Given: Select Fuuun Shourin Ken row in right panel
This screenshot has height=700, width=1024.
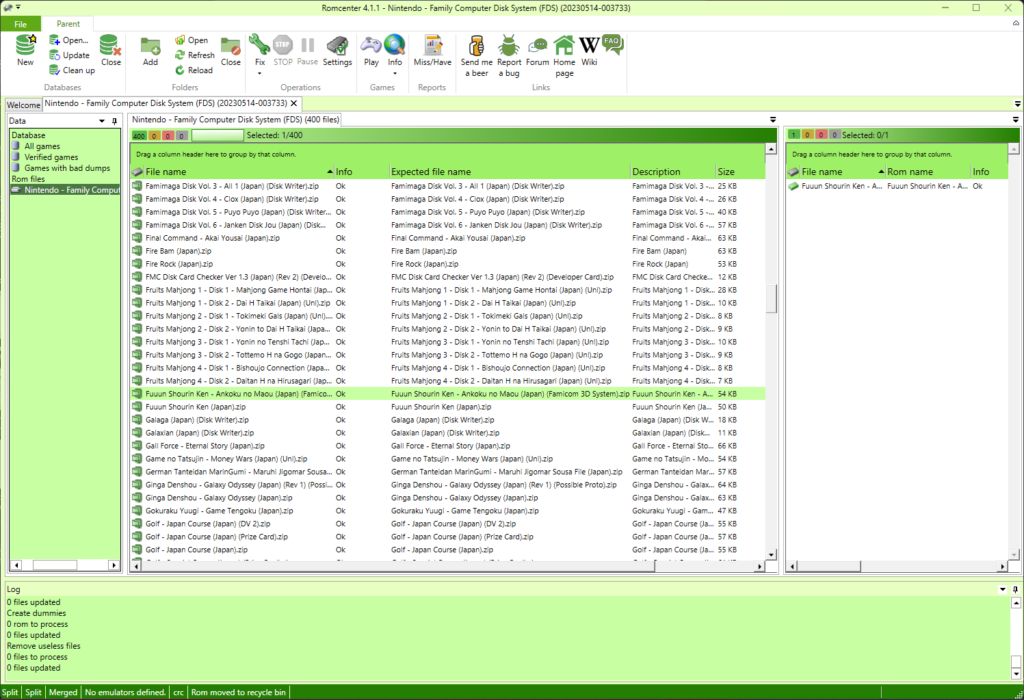Looking at the screenshot, I should point(896,186).
